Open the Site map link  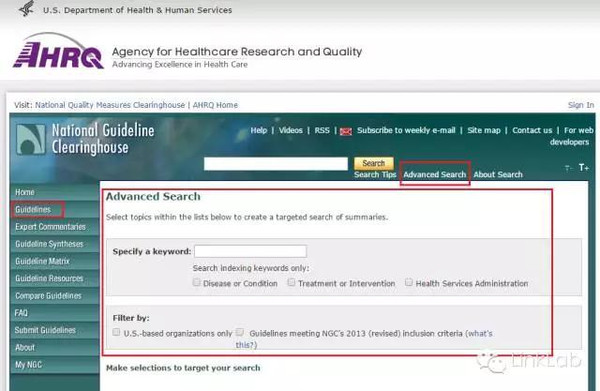(x=484, y=130)
